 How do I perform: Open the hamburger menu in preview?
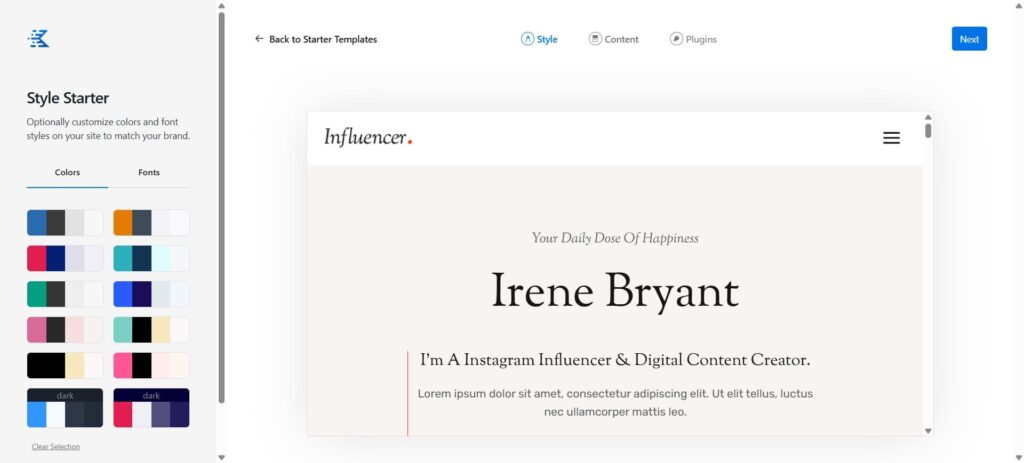[x=891, y=138]
